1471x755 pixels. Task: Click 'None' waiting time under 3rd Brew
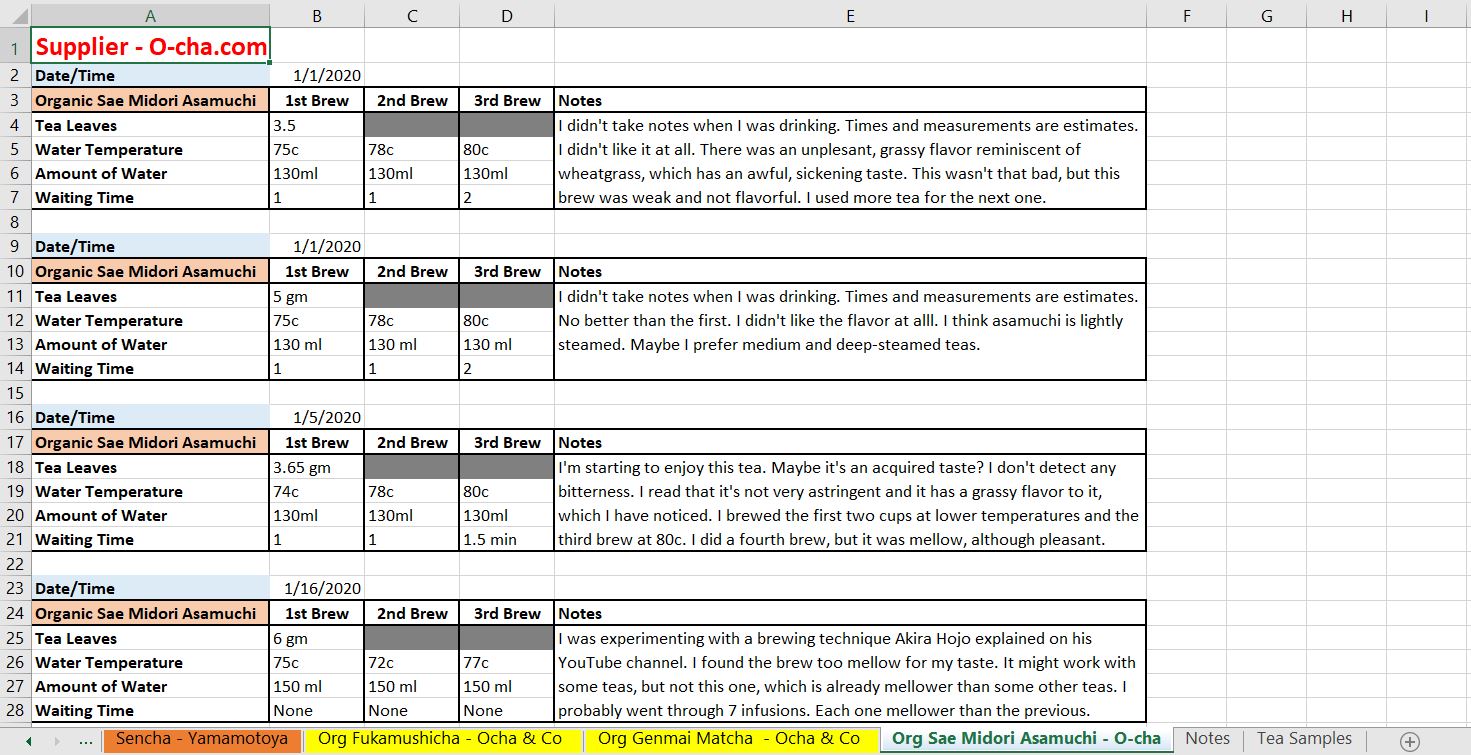tap(507, 710)
